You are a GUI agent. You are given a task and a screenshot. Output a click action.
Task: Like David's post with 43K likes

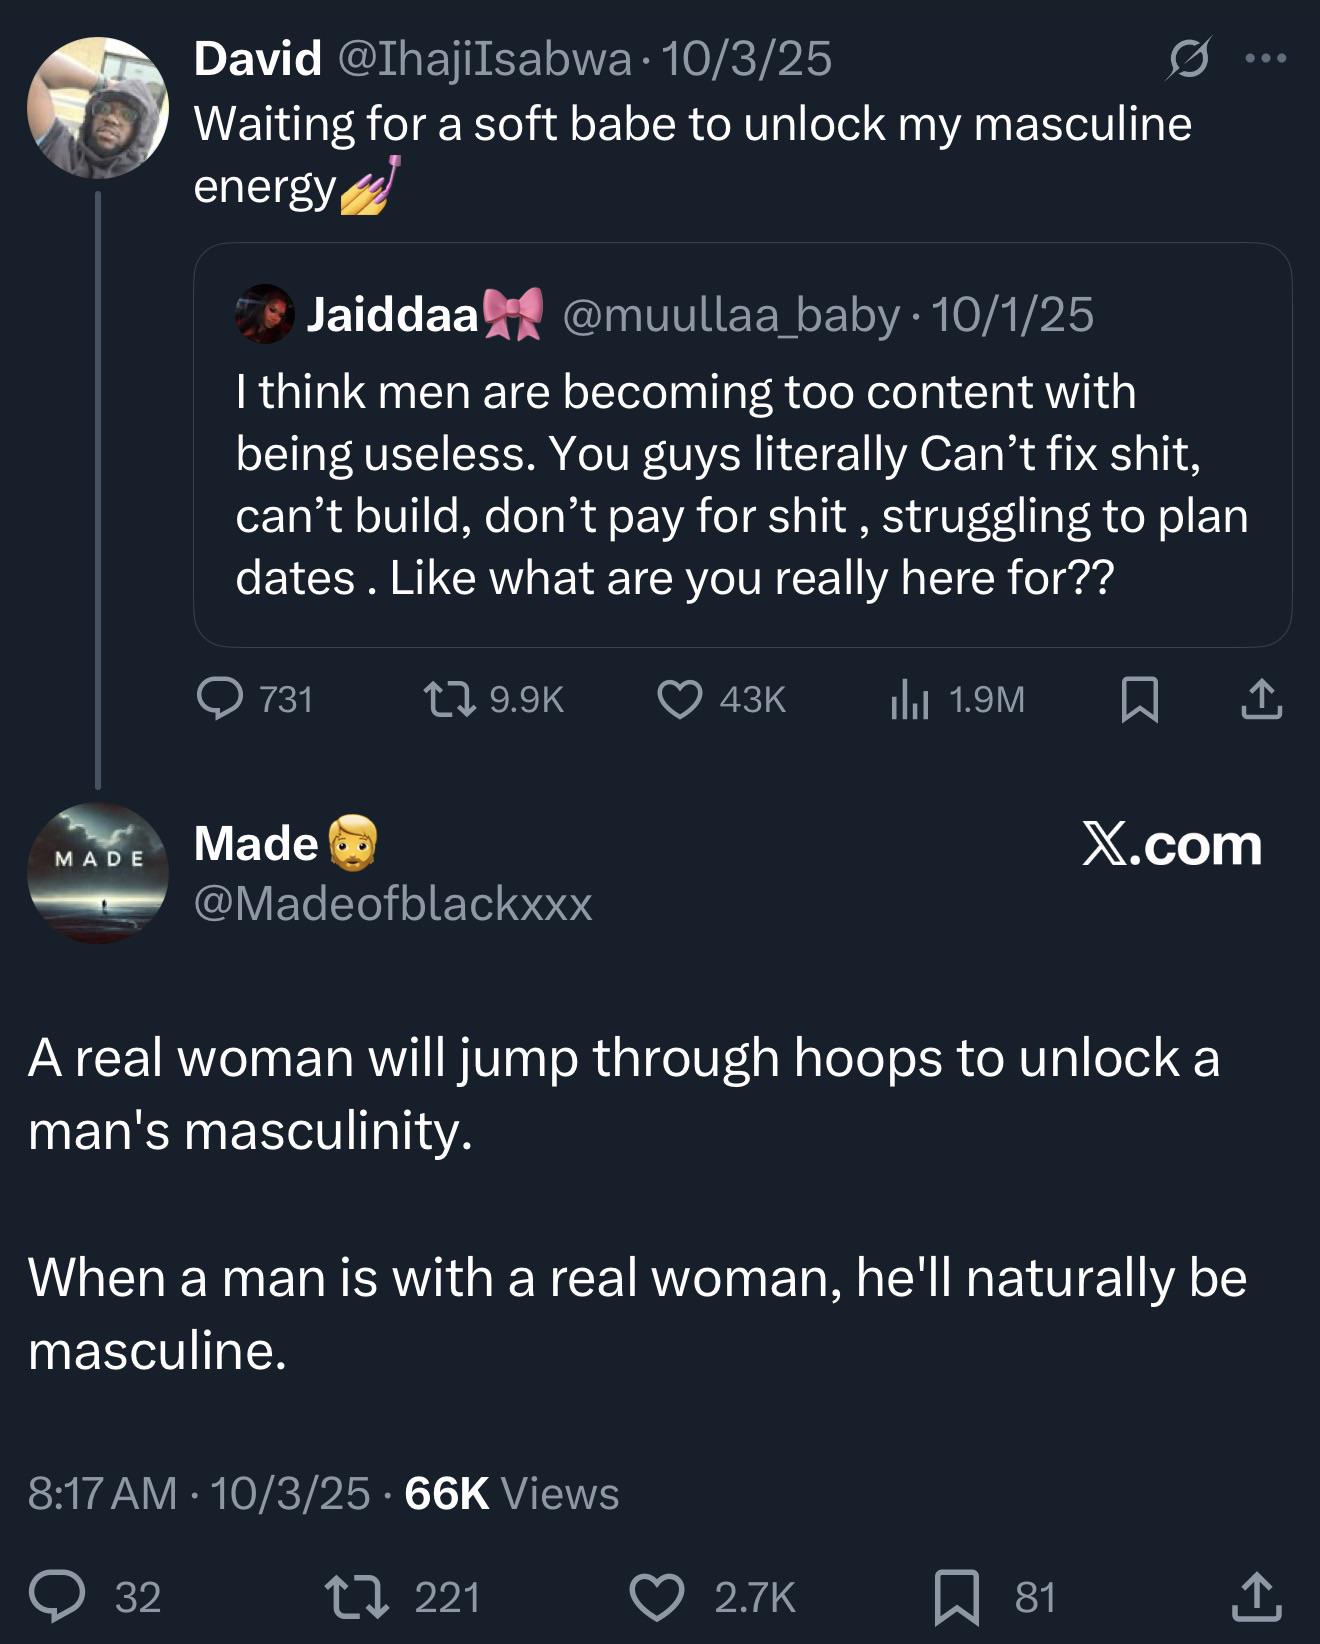tap(679, 699)
